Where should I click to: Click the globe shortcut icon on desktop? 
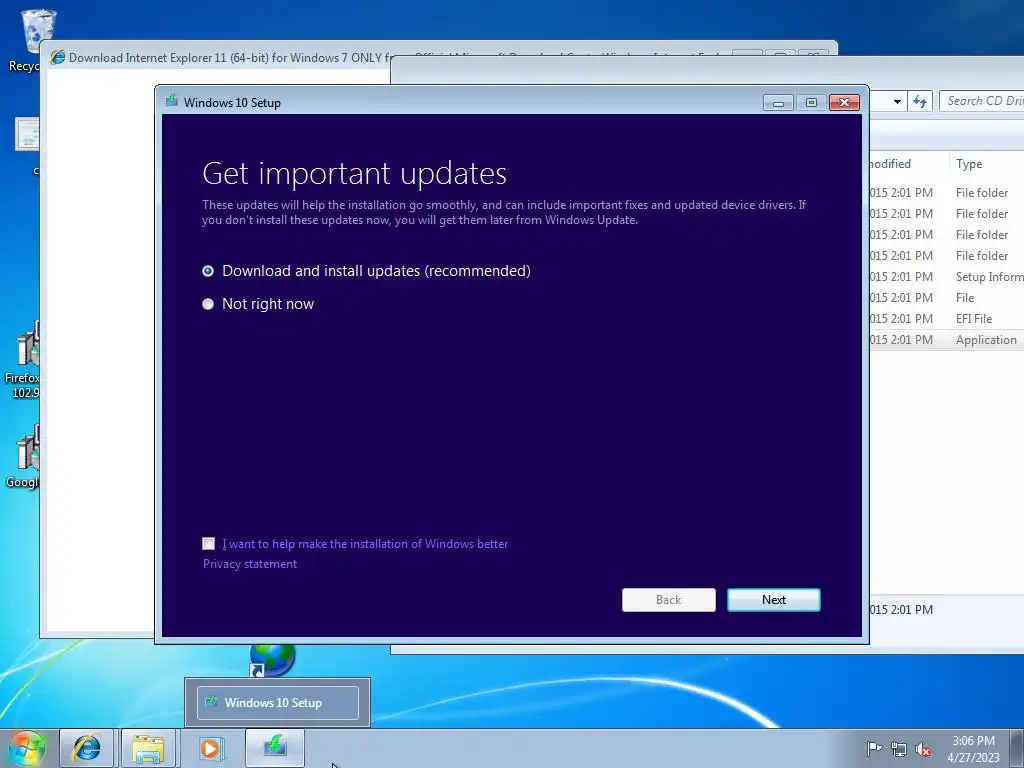point(272,660)
